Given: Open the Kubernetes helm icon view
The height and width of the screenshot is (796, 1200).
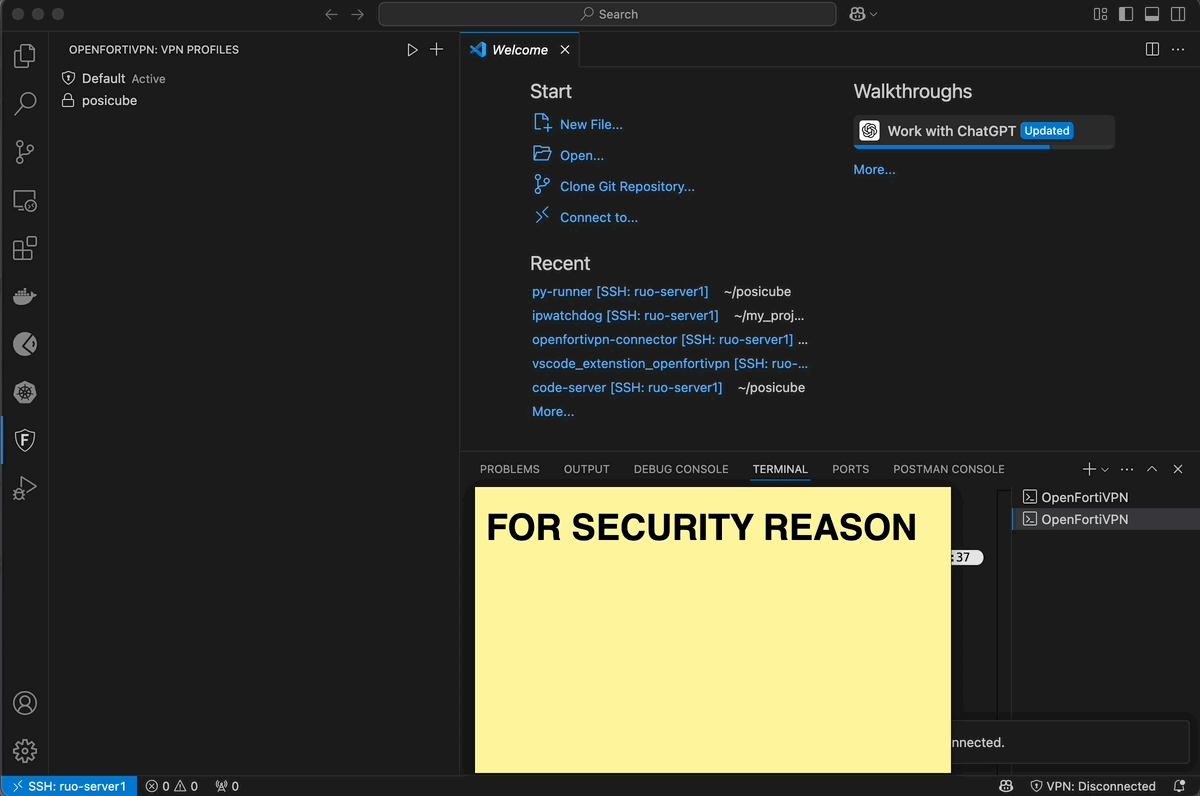Looking at the screenshot, I should 25,393.
